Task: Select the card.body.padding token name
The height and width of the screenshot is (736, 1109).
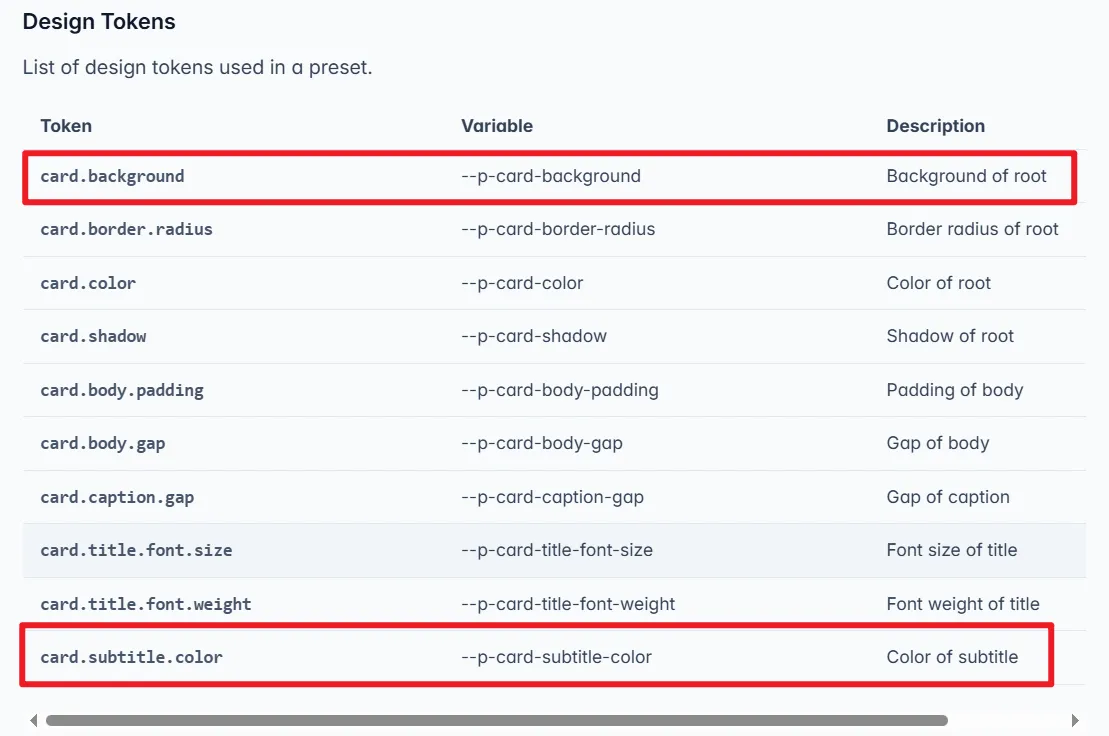Action: click(x=122, y=390)
